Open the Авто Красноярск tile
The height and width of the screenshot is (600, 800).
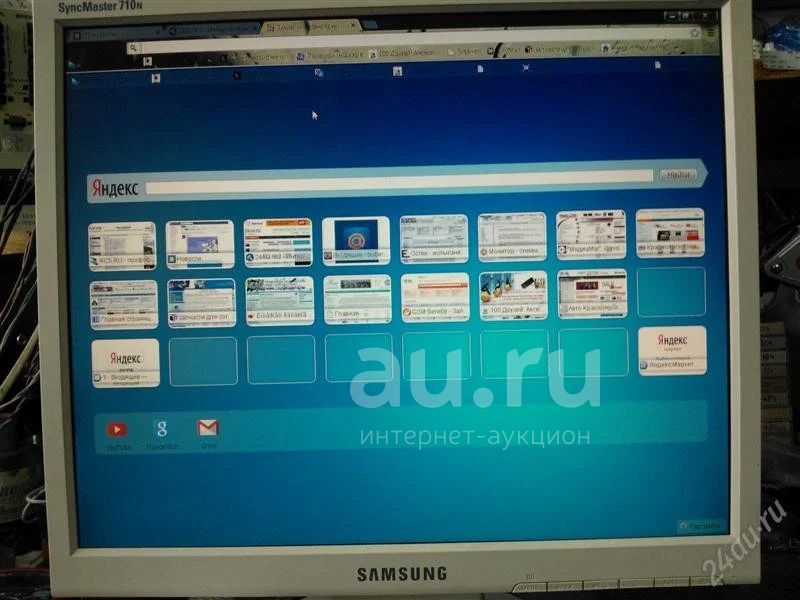point(592,294)
